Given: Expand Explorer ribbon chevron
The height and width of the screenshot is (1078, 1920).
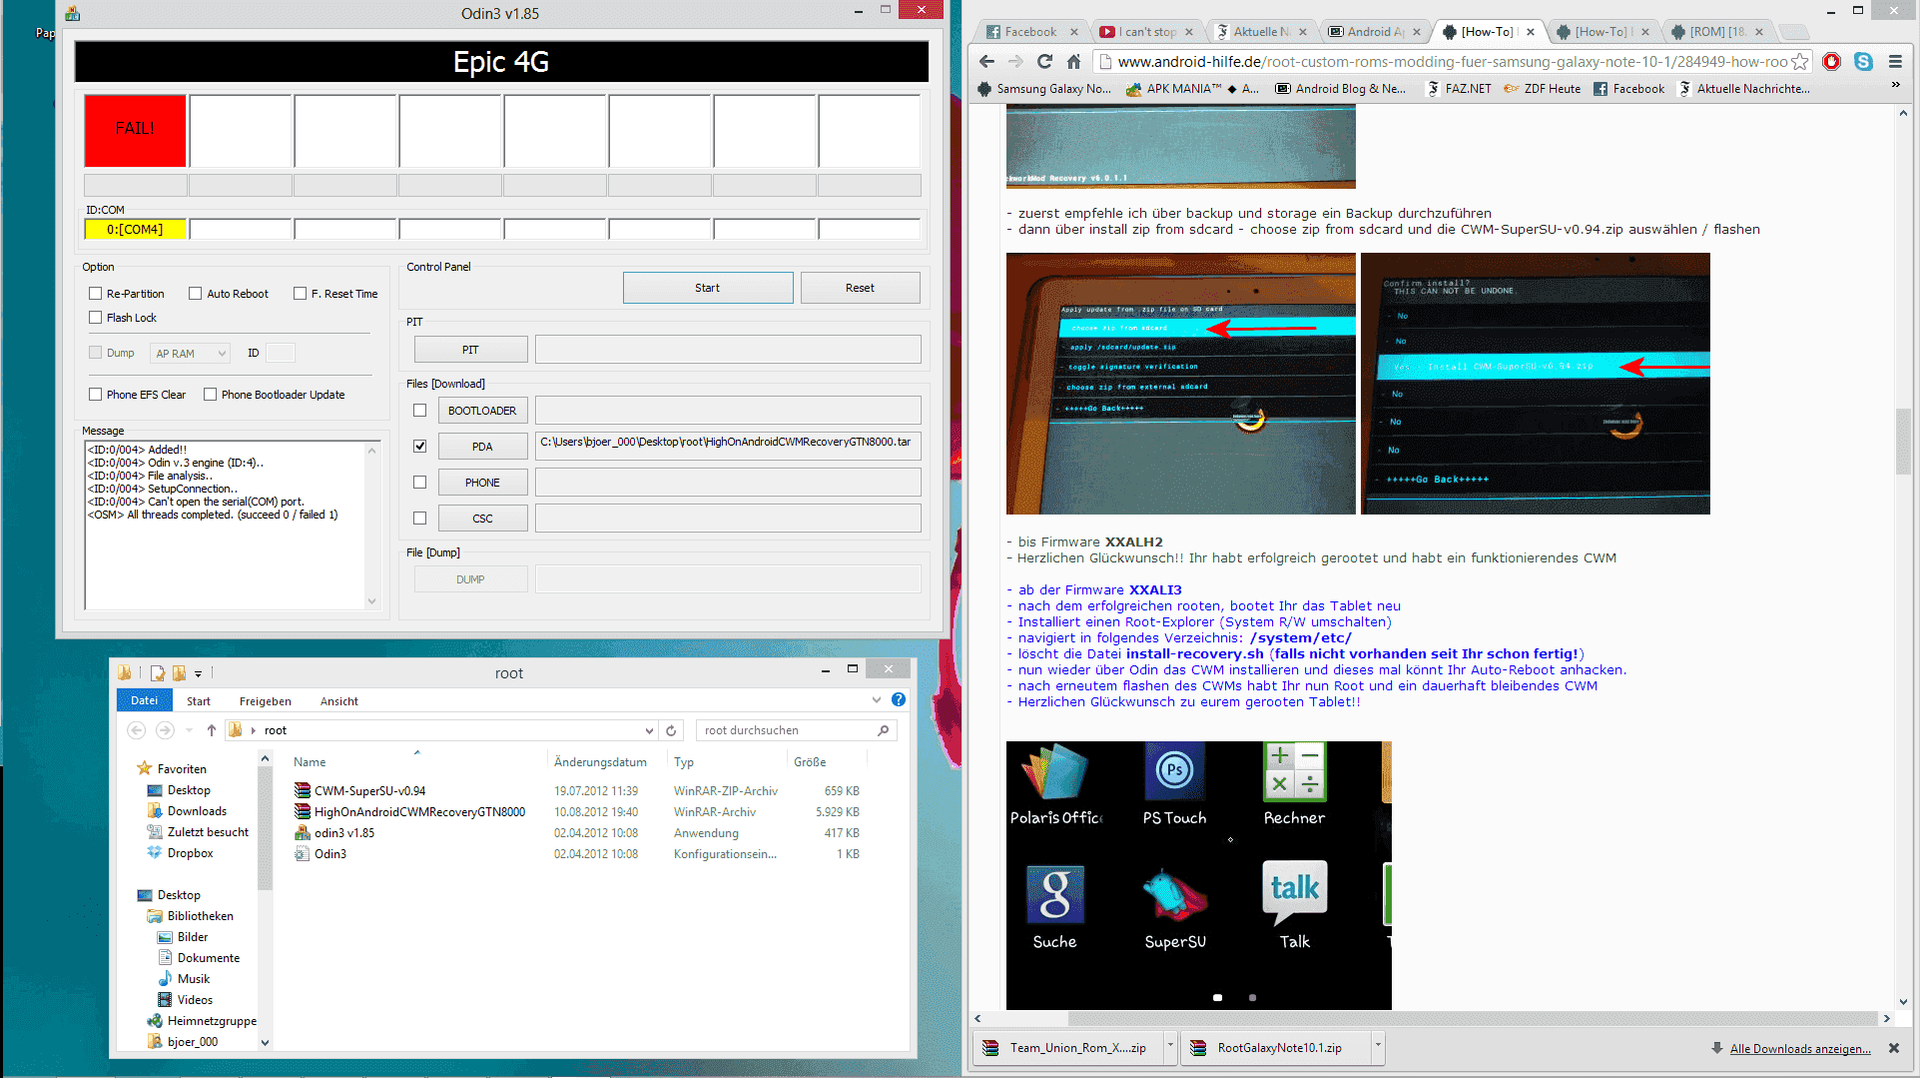Looking at the screenshot, I should pyautogui.click(x=877, y=700).
